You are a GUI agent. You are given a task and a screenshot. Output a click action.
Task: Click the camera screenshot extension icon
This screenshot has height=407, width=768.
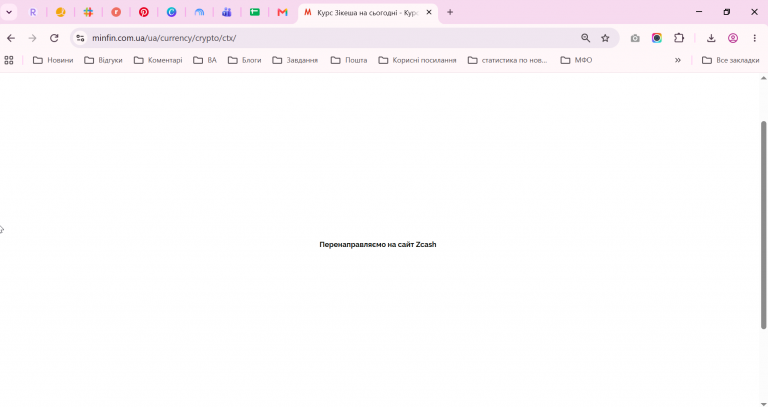point(635,38)
